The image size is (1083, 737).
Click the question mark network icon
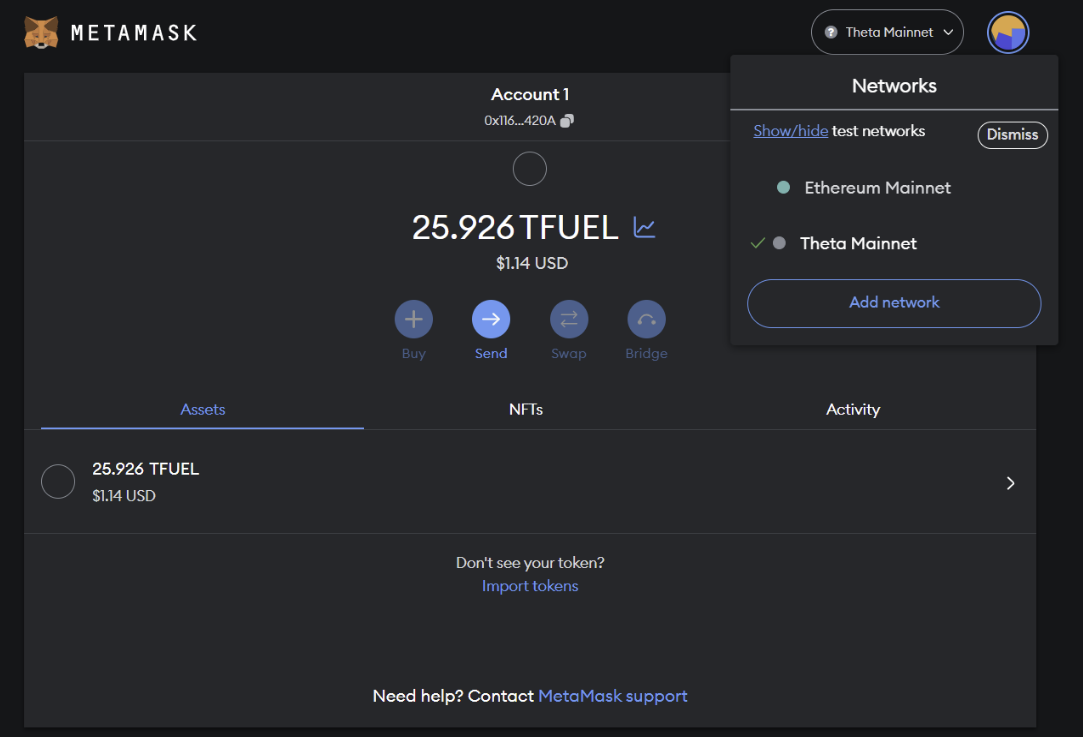click(831, 32)
